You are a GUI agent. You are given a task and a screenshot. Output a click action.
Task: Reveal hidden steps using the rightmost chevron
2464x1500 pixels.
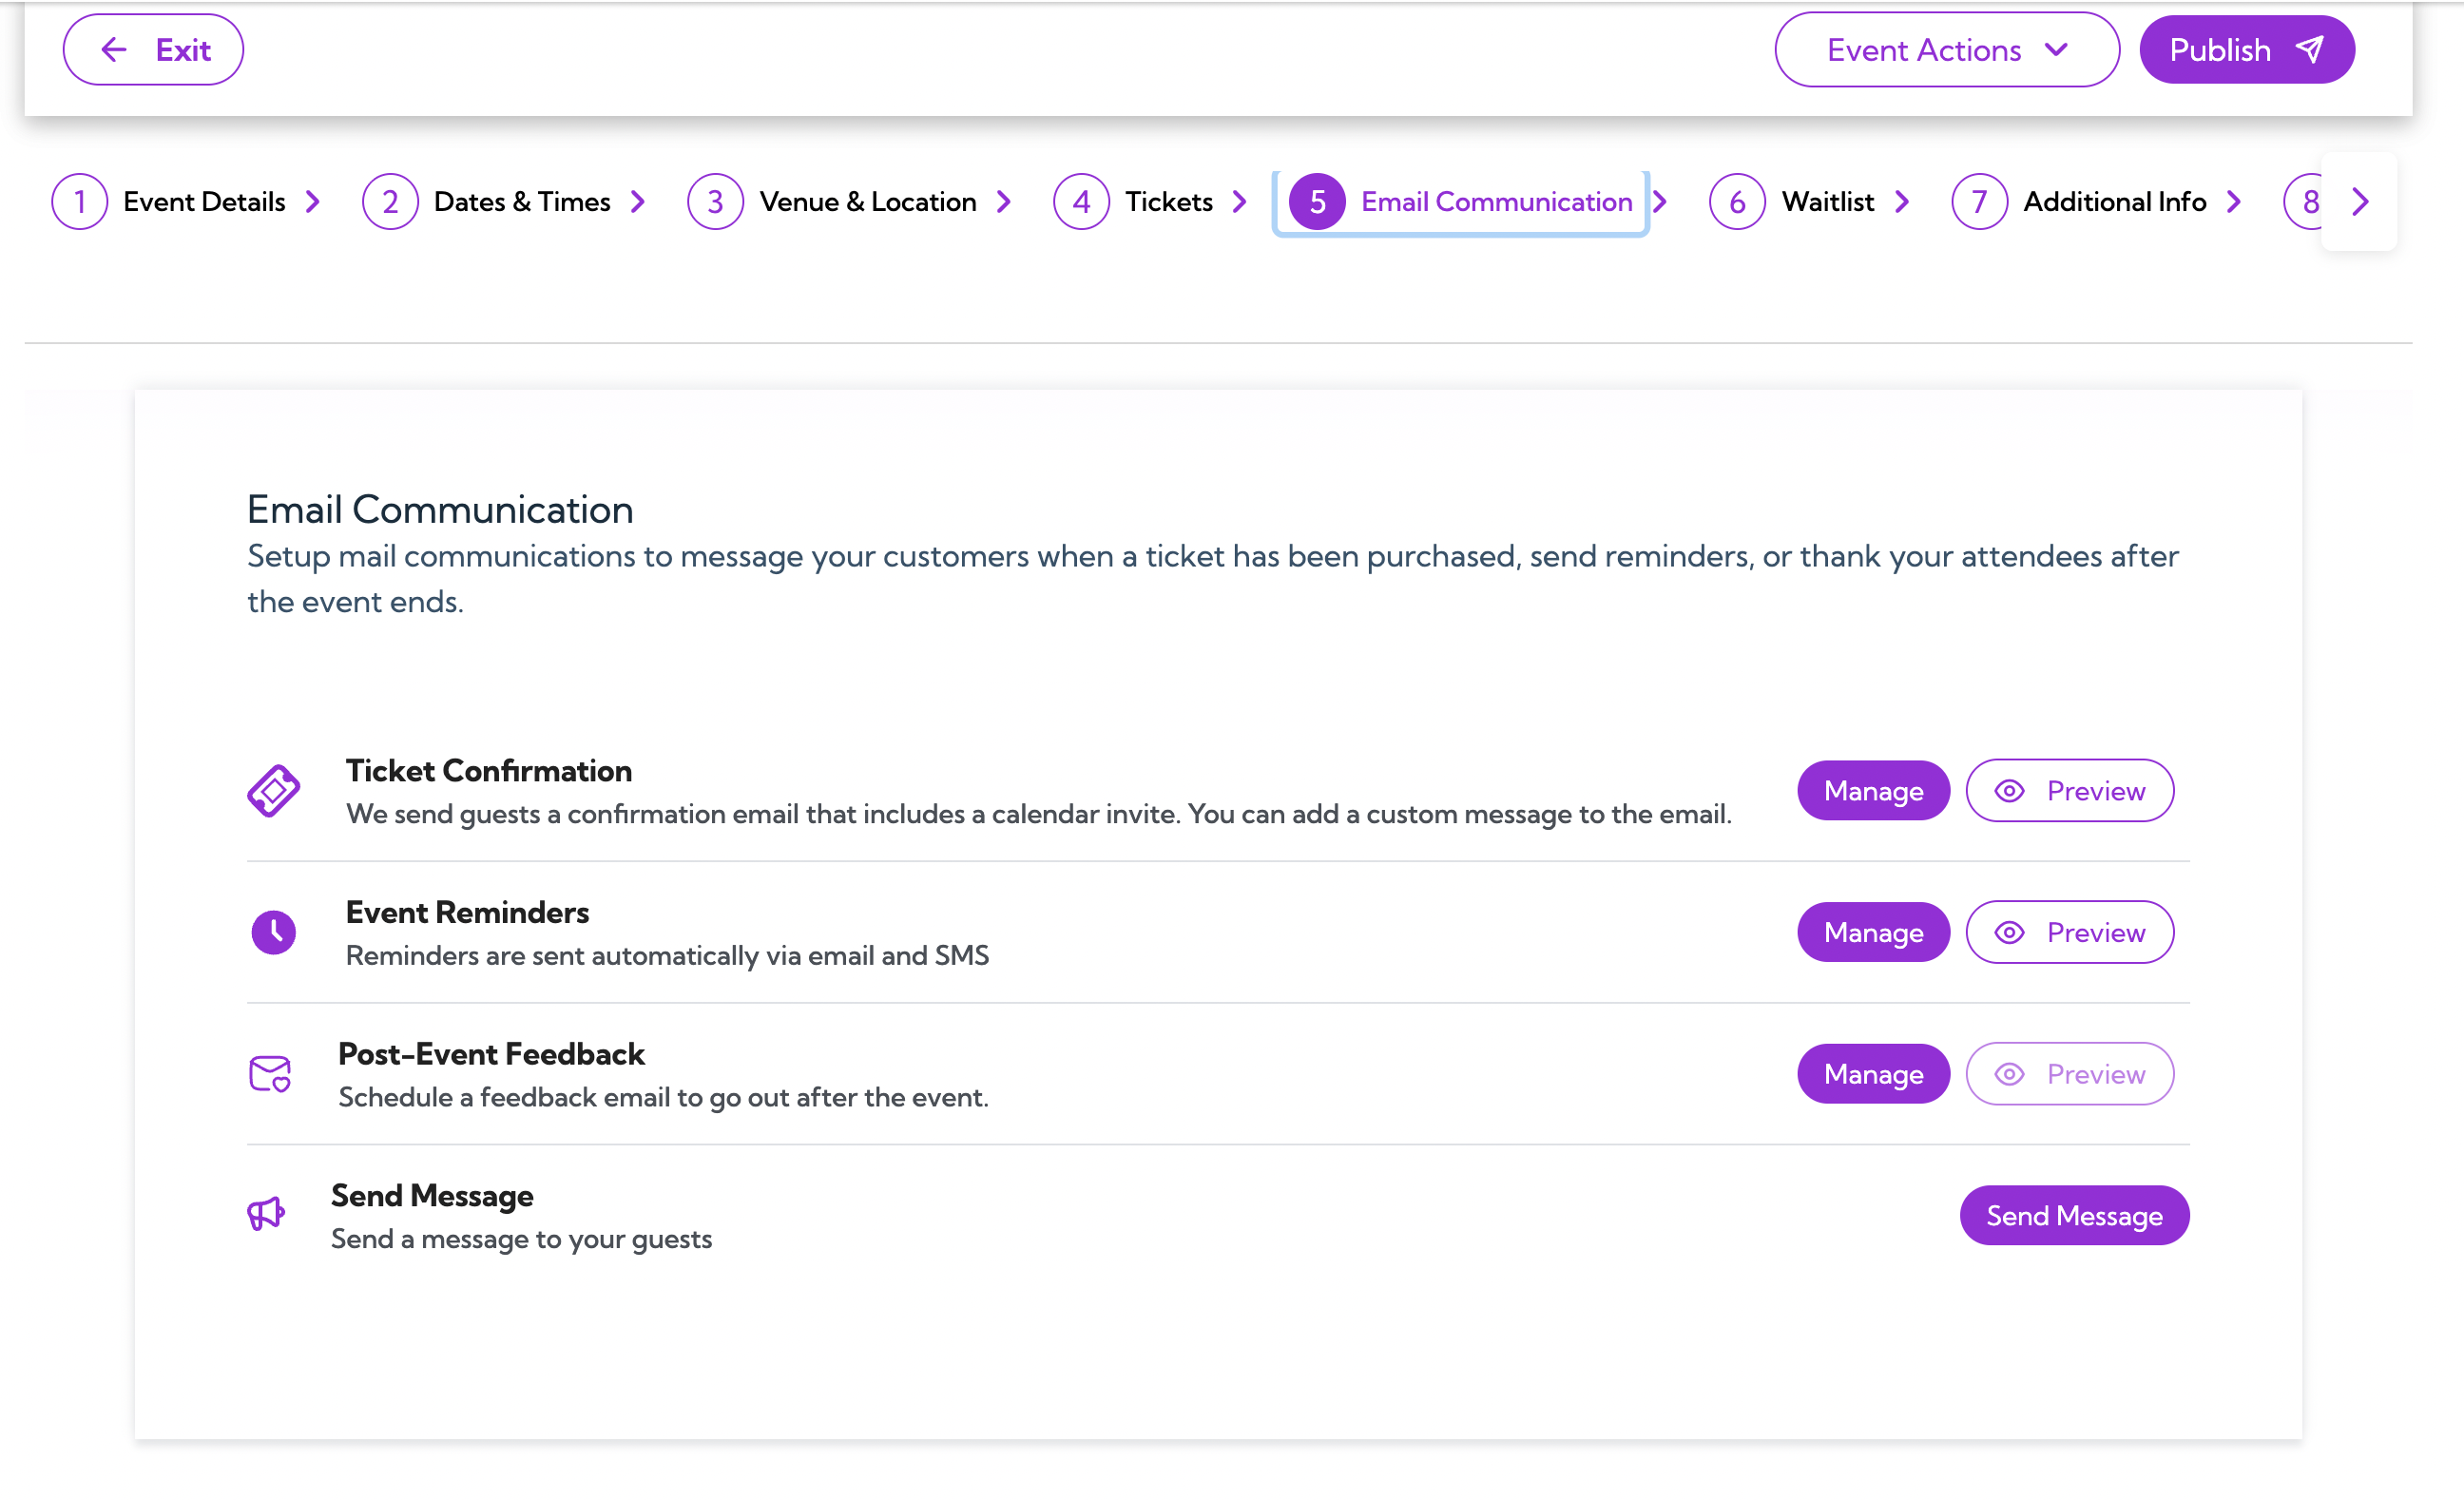(x=2360, y=201)
